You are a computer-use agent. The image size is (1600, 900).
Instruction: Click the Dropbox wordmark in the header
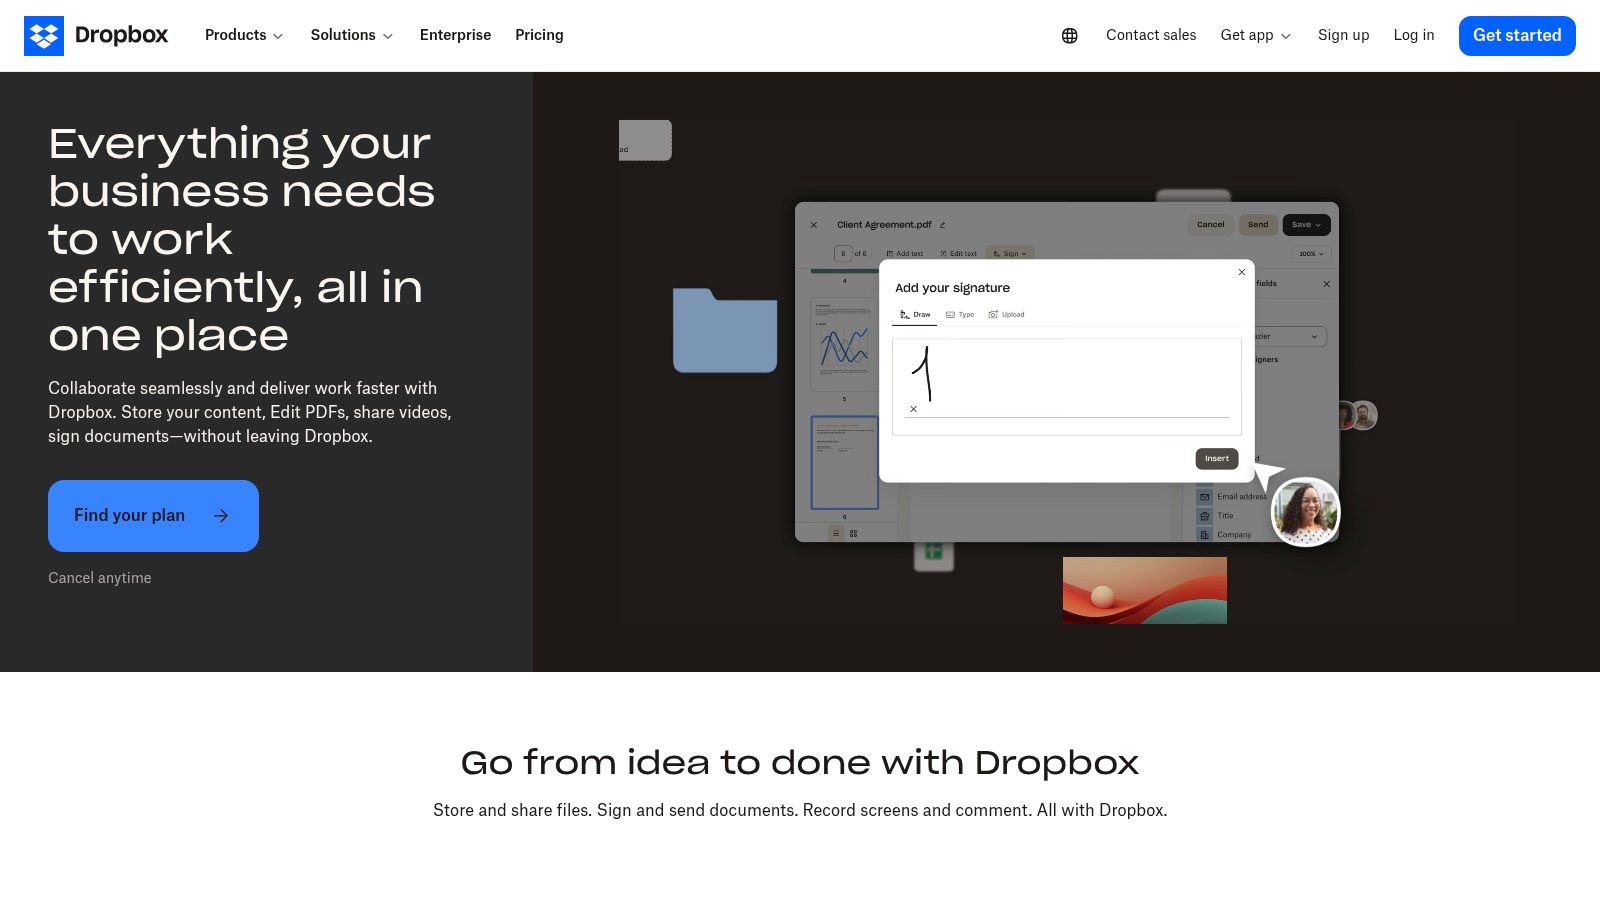tap(122, 35)
